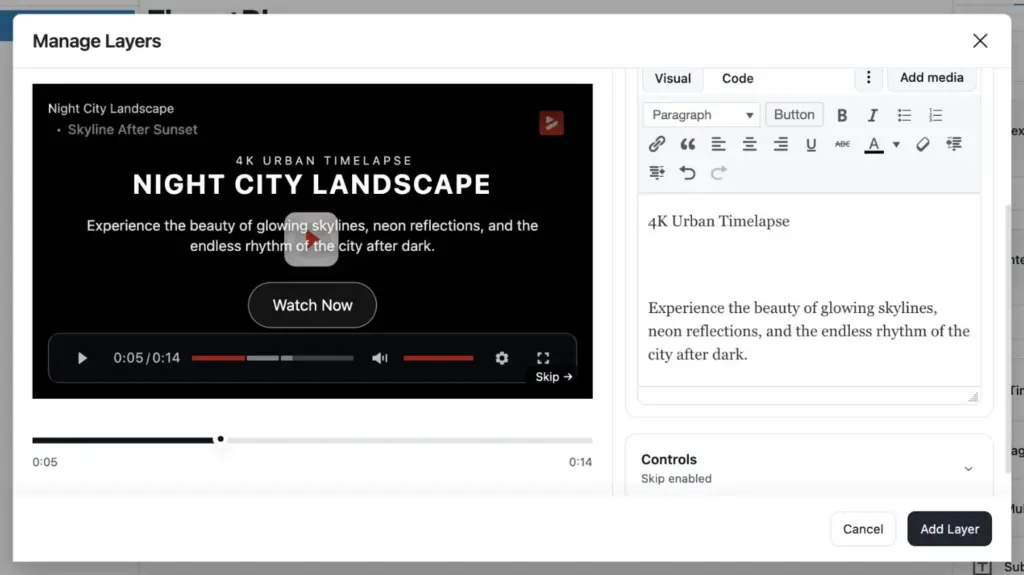The image size is (1024, 575).
Task: Open the text color dropdown arrow
Action: coord(896,144)
